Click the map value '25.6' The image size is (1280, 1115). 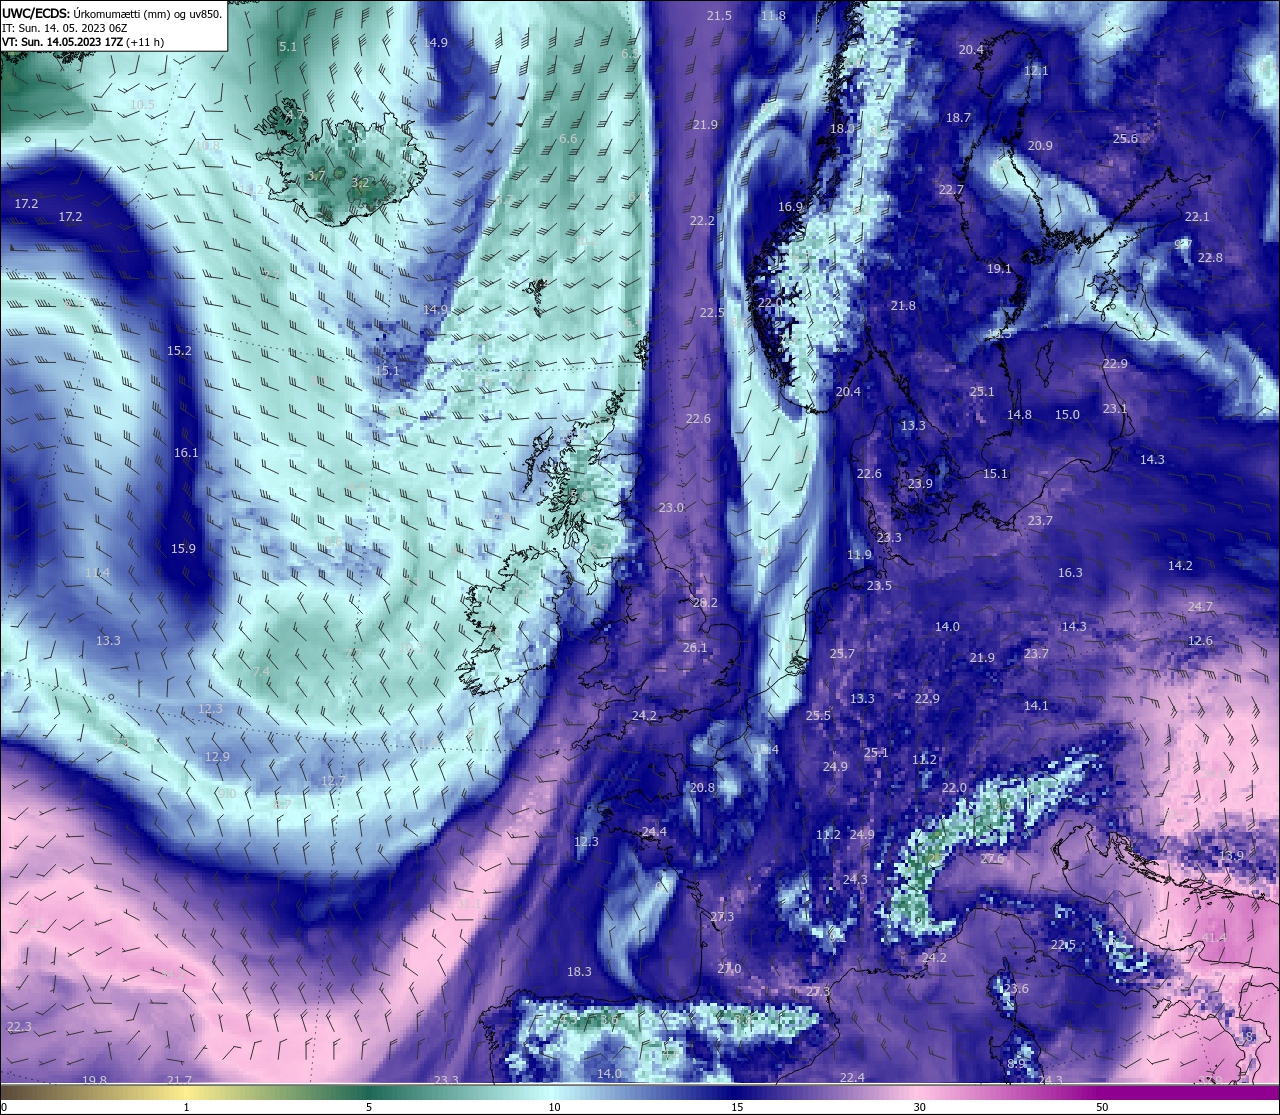(1125, 139)
